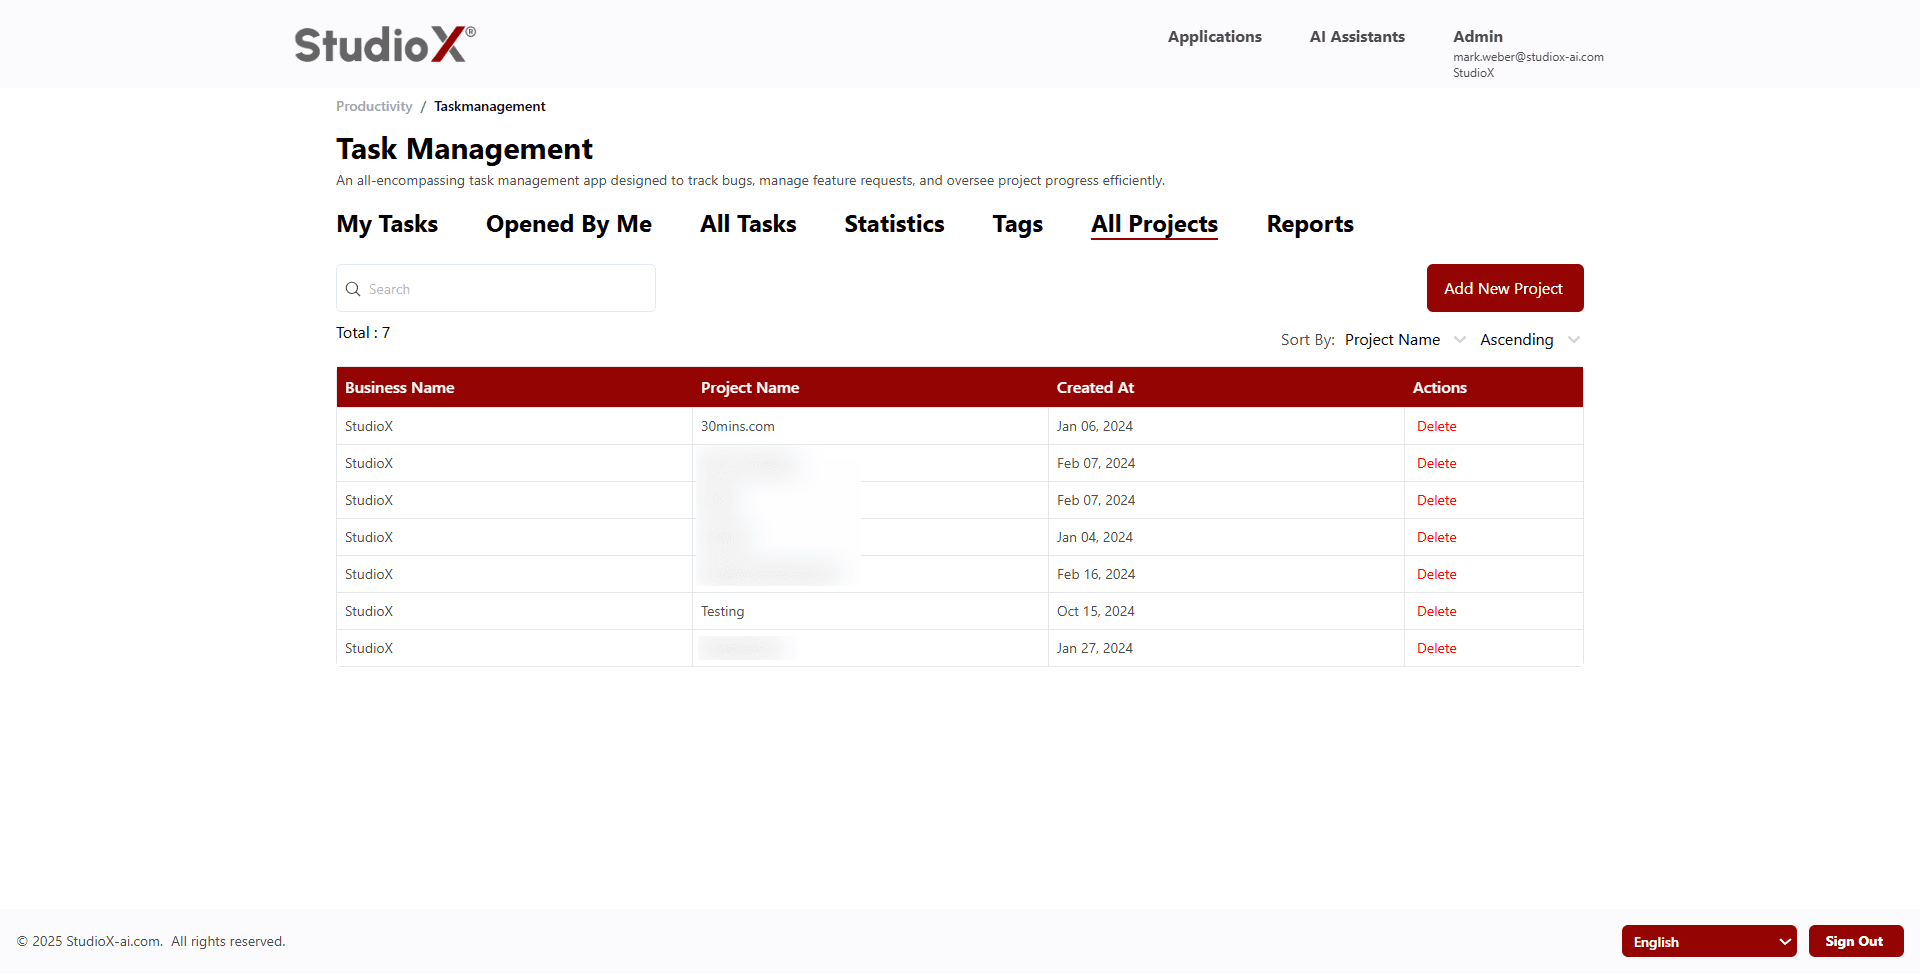
Task: Open the Ascending sort order dropdown
Action: (x=1527, y=339)
